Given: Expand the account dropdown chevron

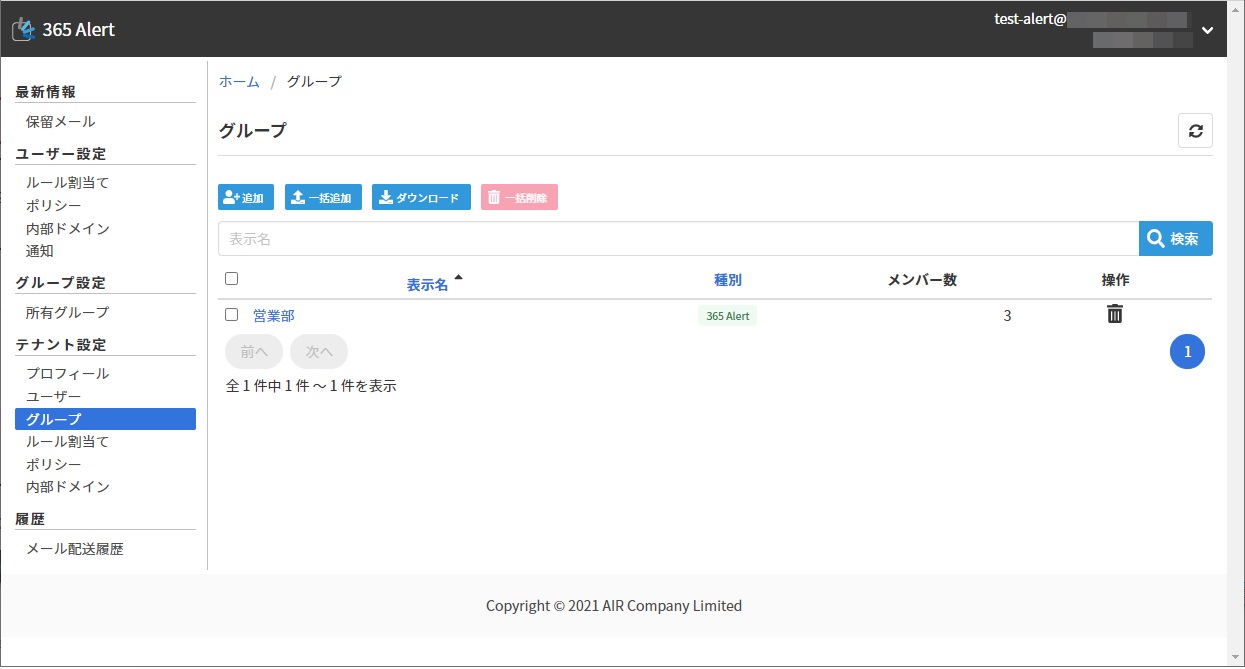Looking at the screenshot, I should pos(1207,30).
